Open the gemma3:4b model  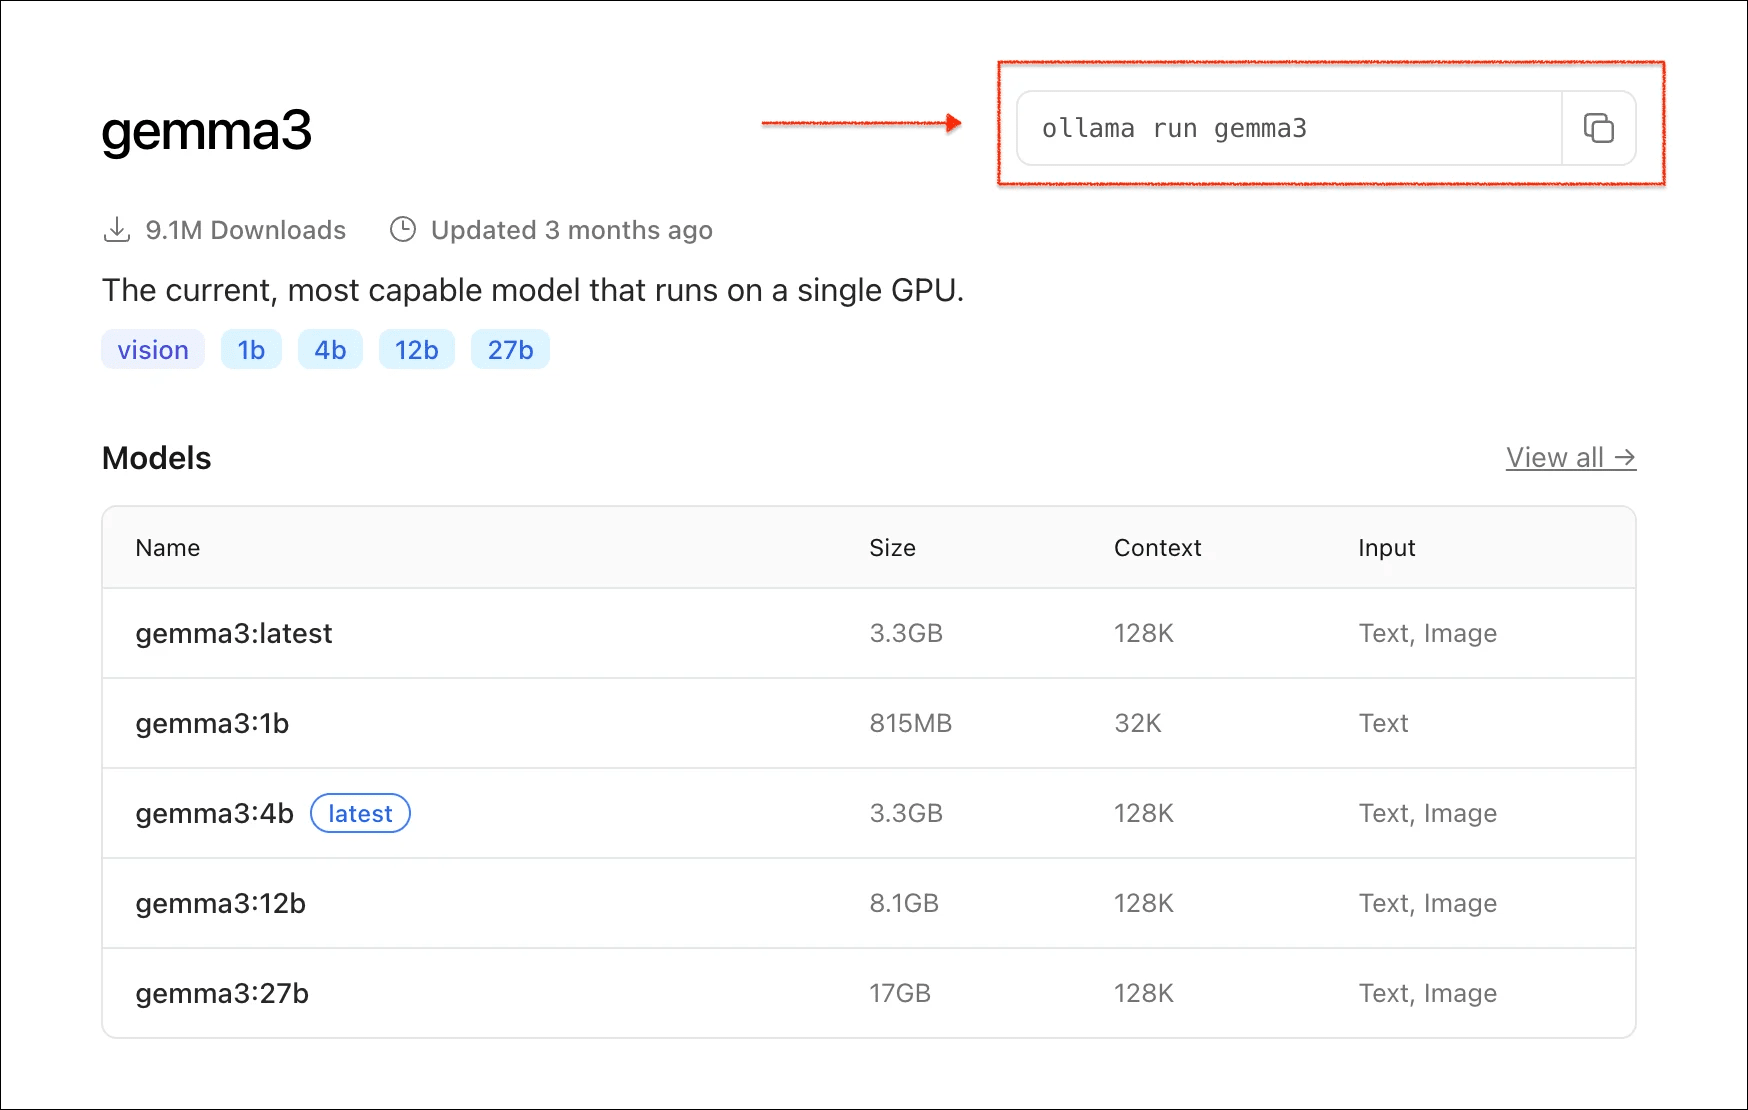pyautogui.click(x=214, y=814)
